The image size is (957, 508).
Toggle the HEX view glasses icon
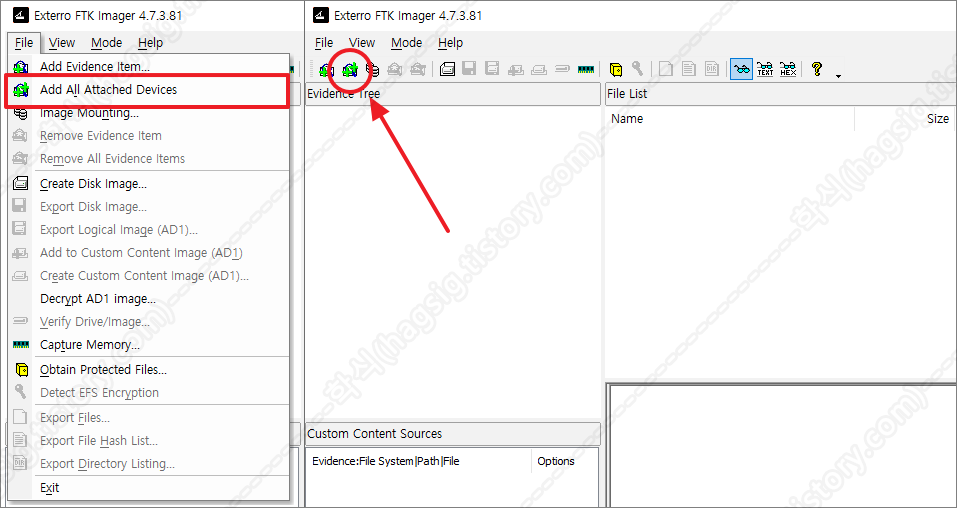coord(788,69)
